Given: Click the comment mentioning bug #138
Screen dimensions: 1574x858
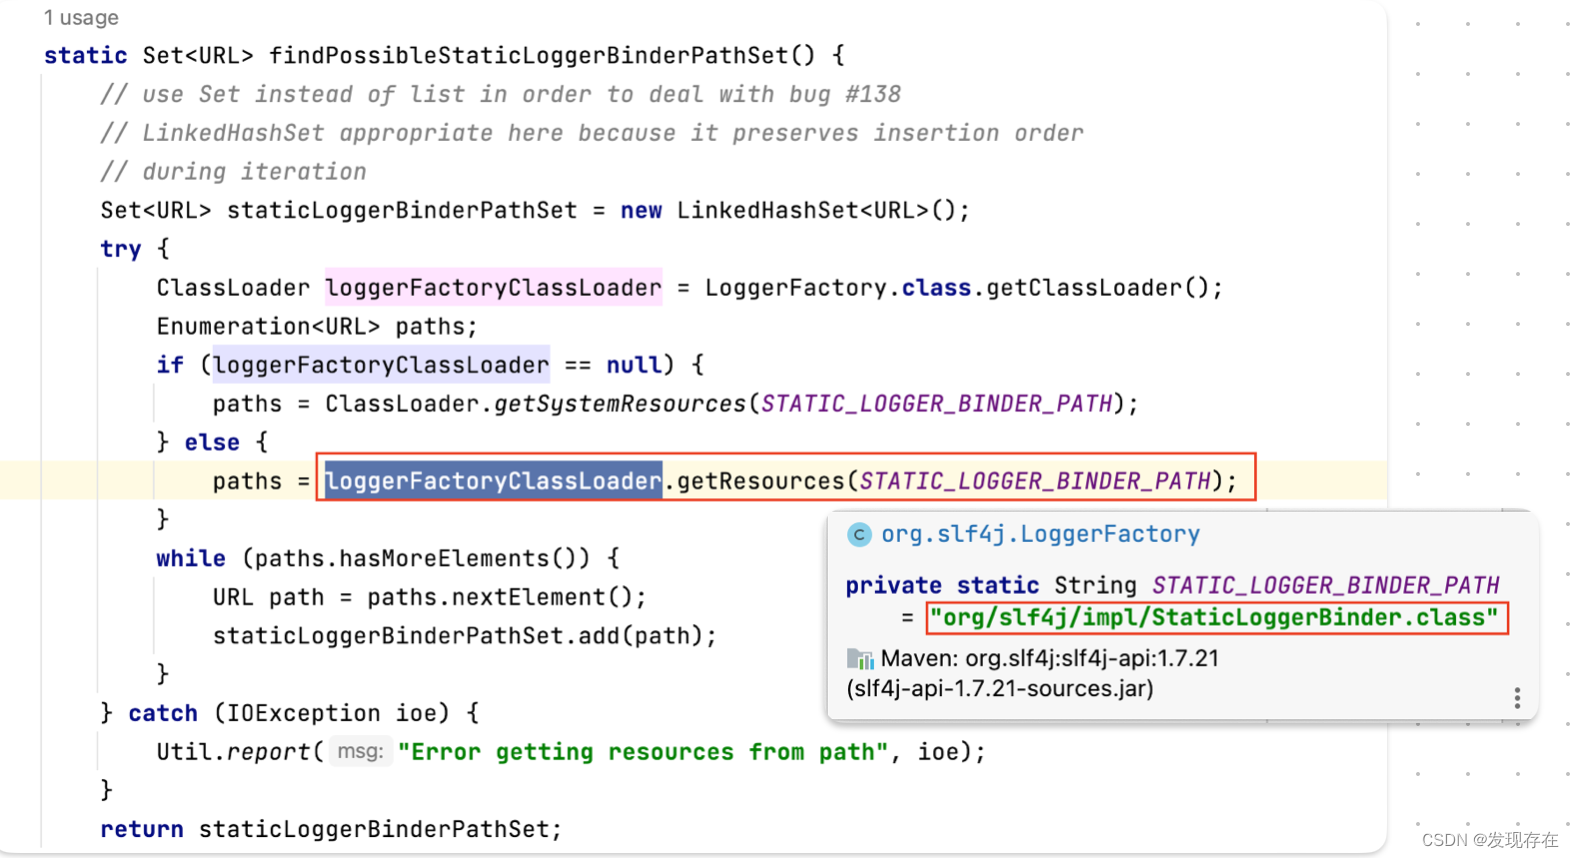Looking at the screenshot, I should [x=500, y=94].
